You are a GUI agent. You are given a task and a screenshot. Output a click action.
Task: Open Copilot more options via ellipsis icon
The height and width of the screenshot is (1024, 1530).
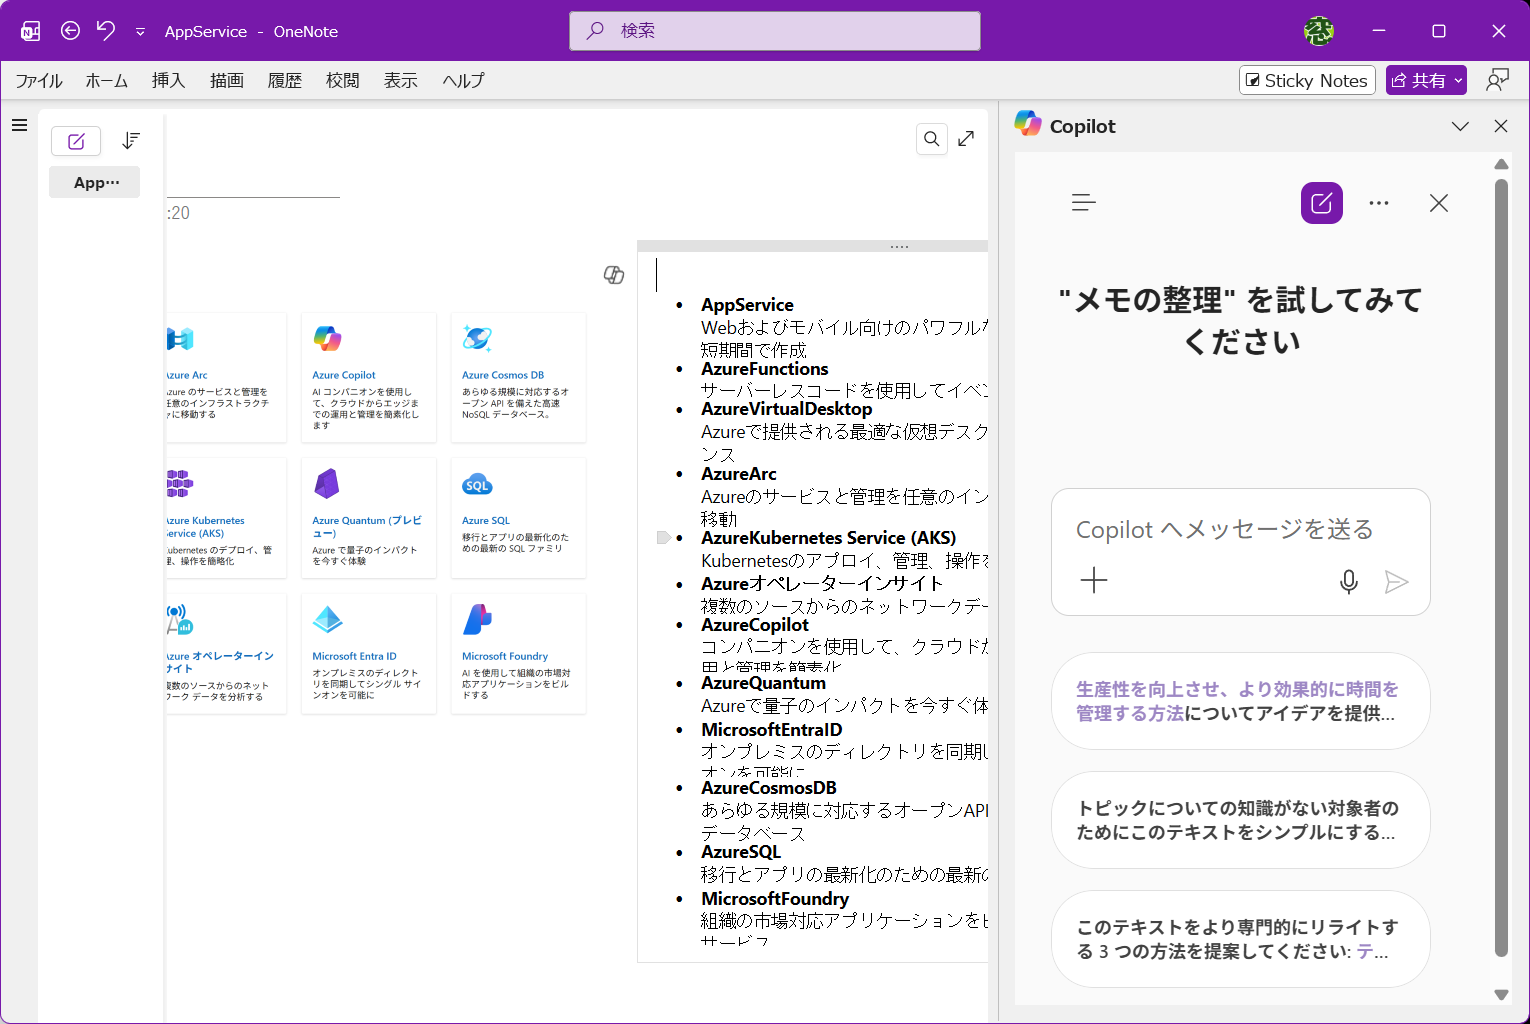pyautogui.click(x=1379, y=202)
